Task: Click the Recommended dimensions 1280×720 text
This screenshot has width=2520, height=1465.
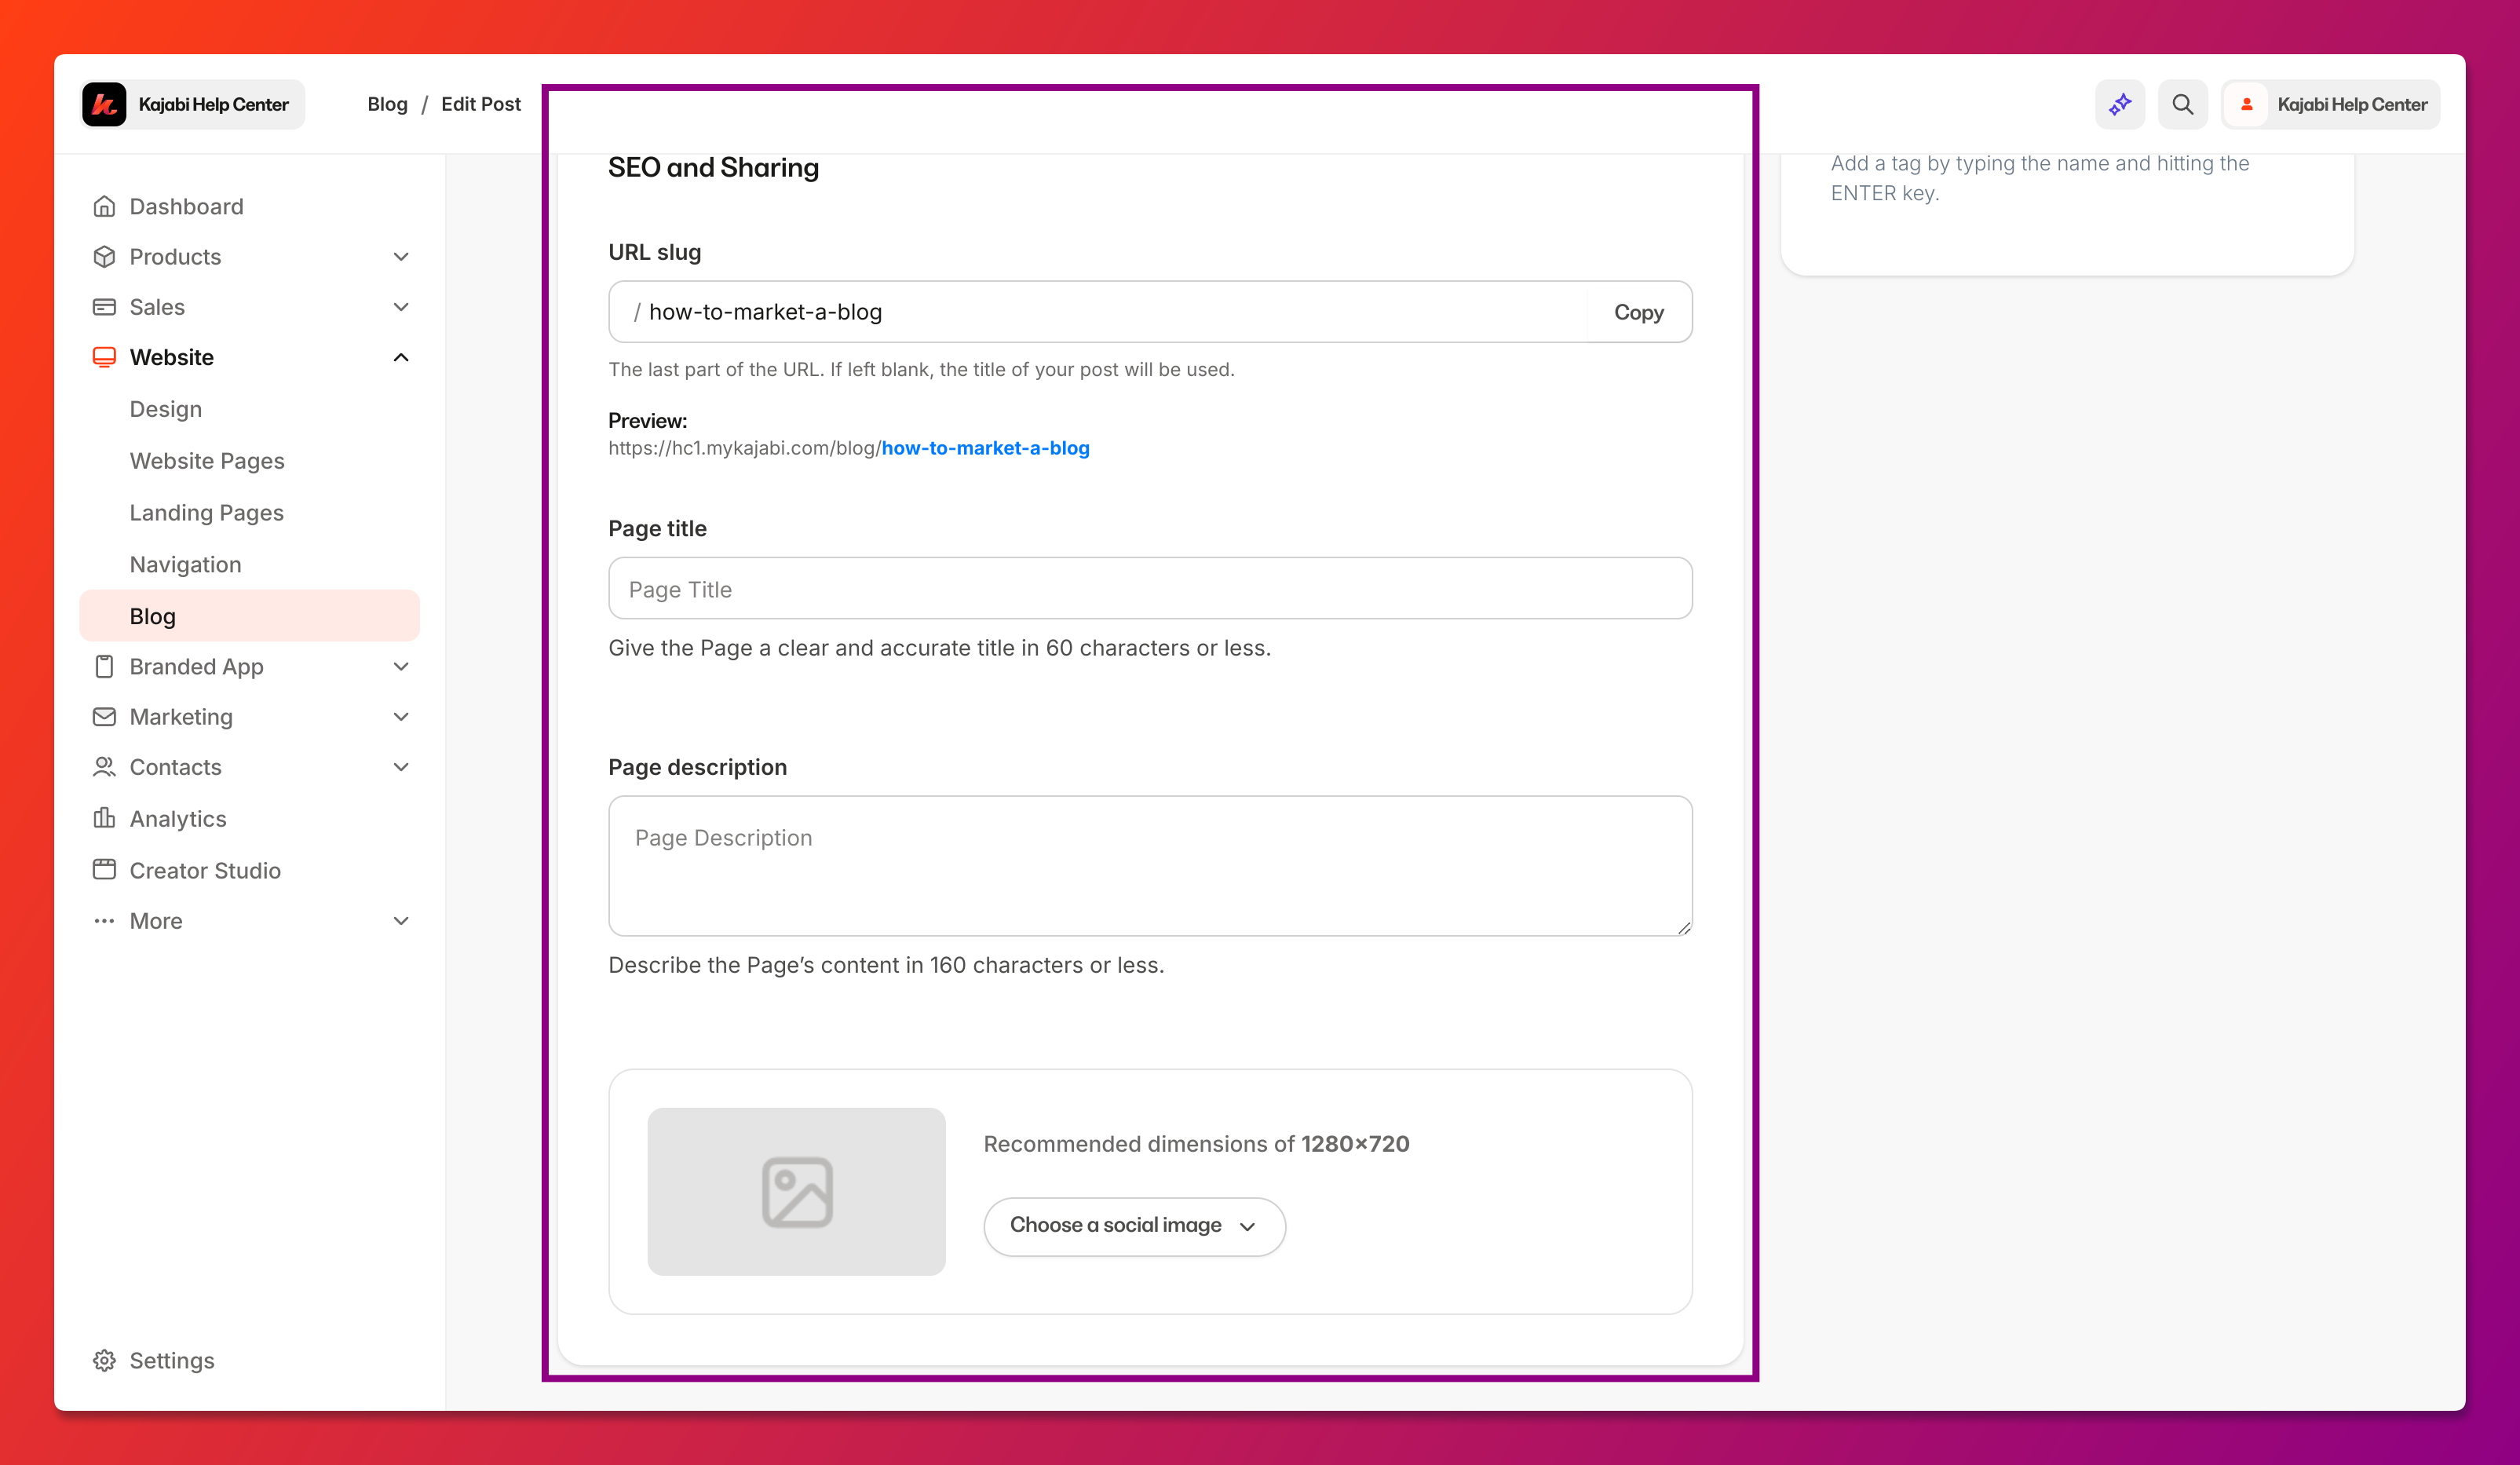Action: click(x=1196, y=1144)
